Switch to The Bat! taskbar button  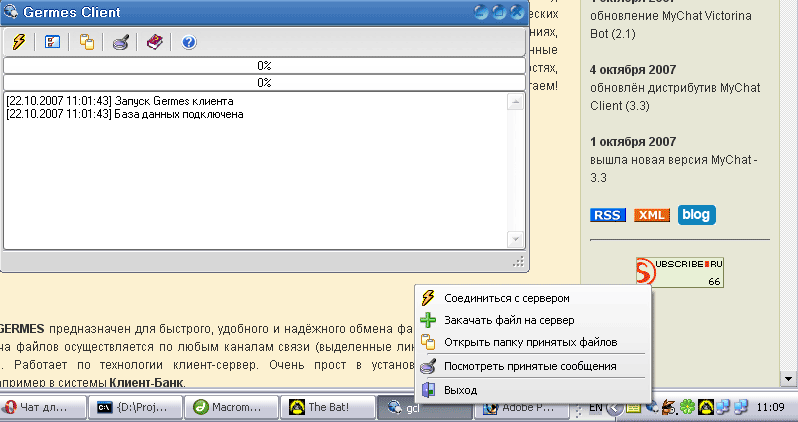click(x=328, y=407)
